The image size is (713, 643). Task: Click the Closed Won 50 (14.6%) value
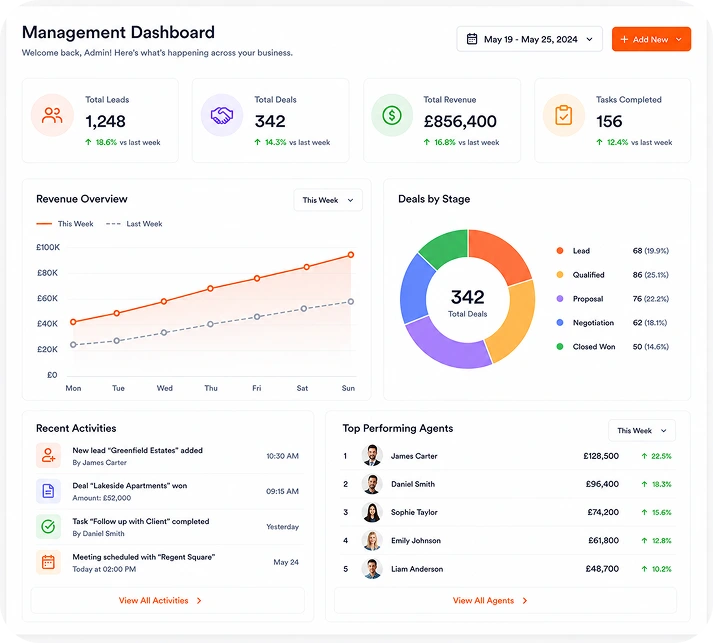point(650,347)
